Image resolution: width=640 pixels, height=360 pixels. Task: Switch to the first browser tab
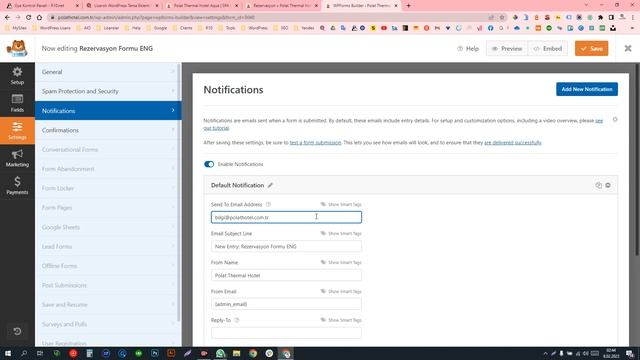pyautogui.click(x=42, y=6)
